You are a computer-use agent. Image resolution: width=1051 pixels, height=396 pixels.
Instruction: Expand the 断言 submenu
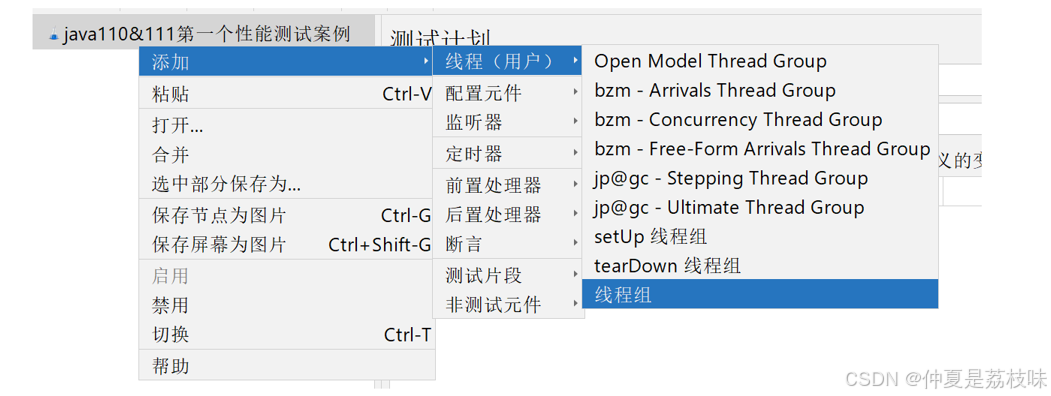tap(507, 244)
